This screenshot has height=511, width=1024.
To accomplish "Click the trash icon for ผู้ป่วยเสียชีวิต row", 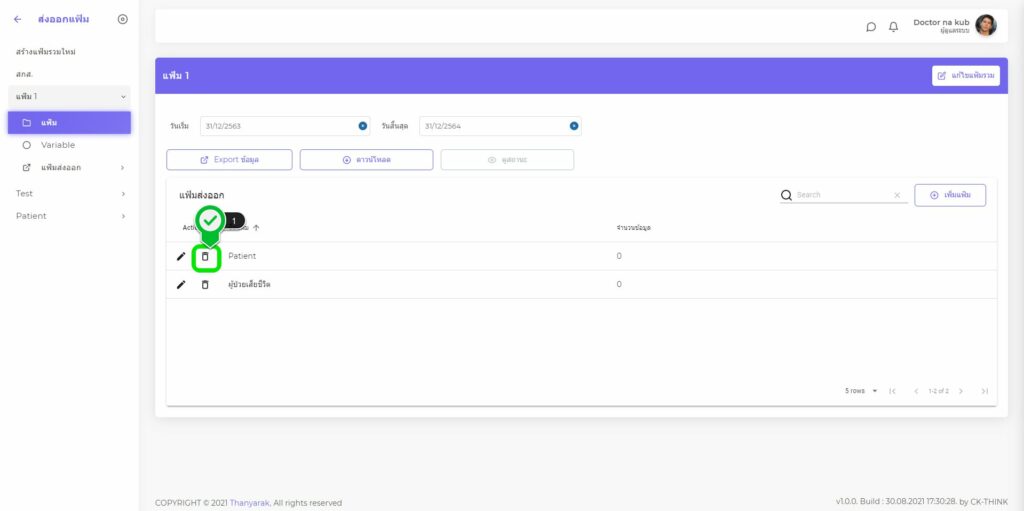I will [205, 285].
